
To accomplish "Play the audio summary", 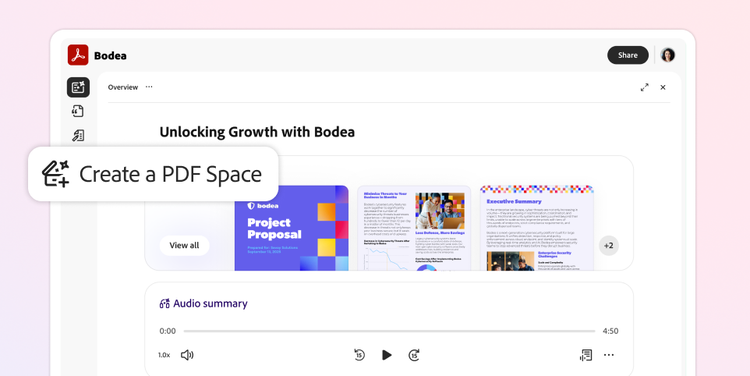I will [x=386, y=355].
